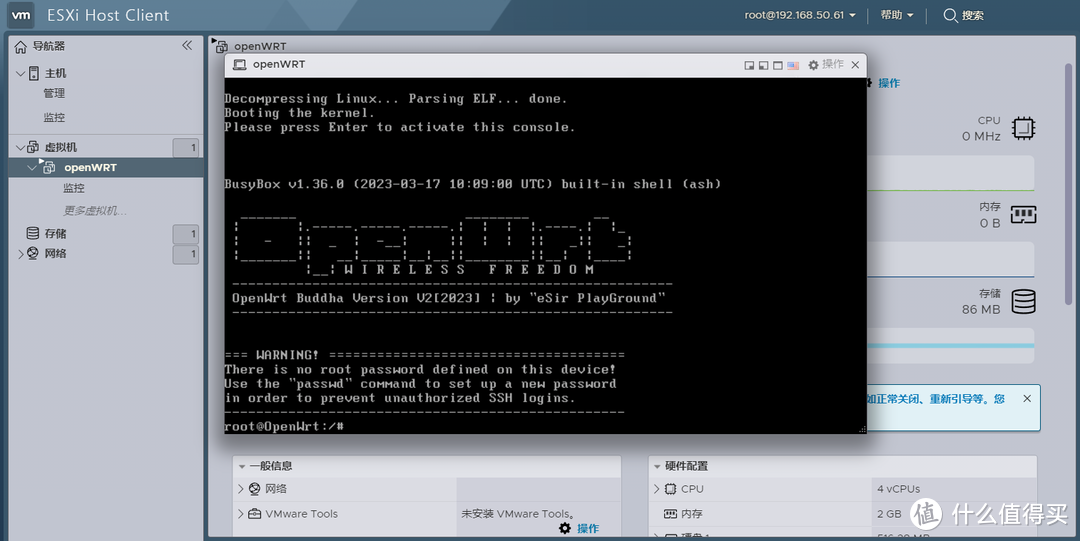Switch console to full window icon
The height and width of the screenshot is (541, 1080).
tap(778, 65)
